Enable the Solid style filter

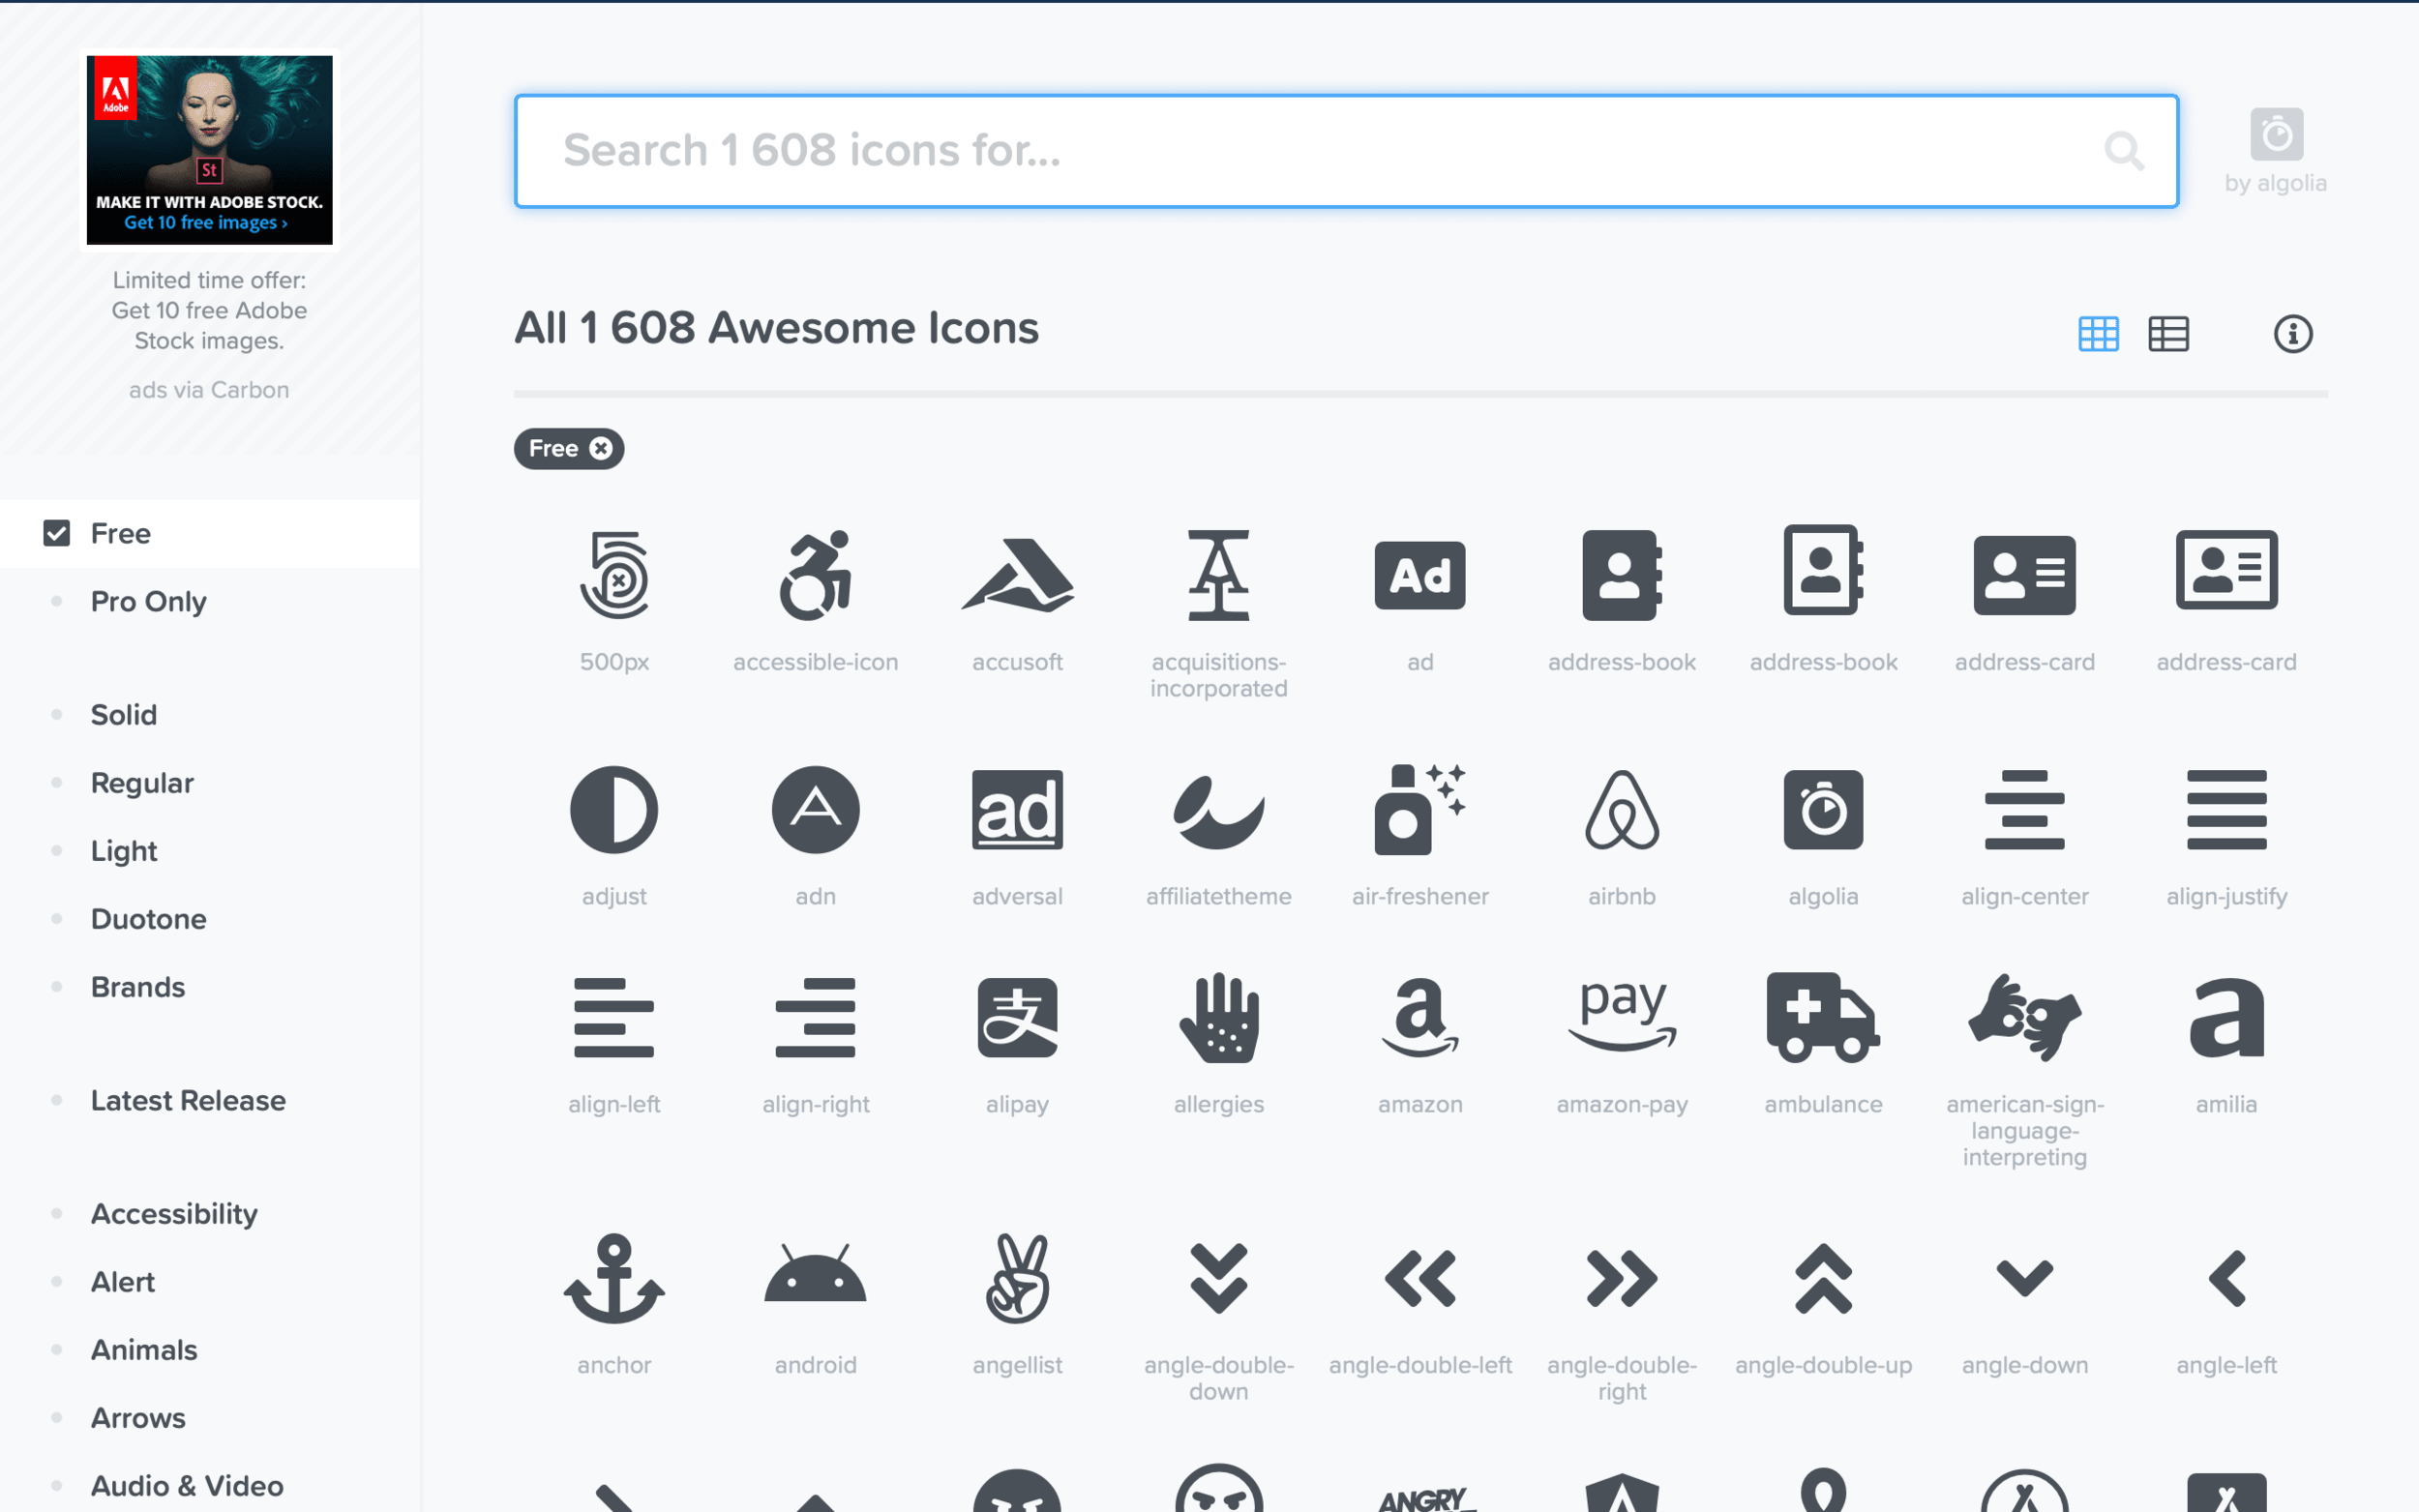pyautogui.click(x=124, y=714)
